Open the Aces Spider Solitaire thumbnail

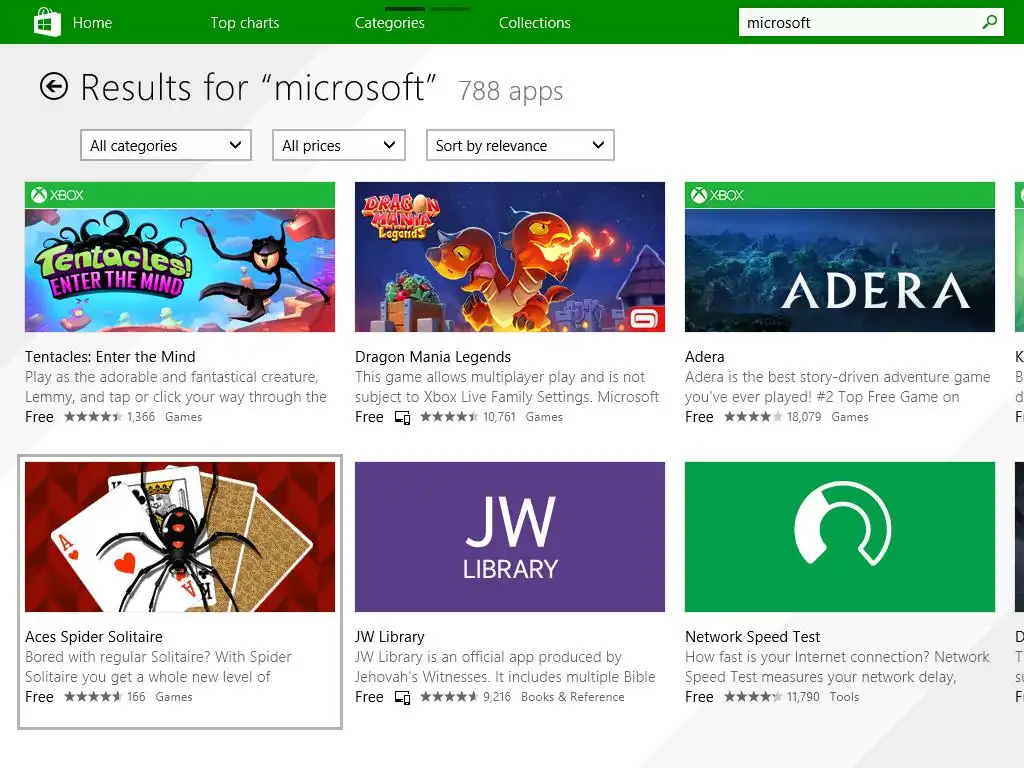[x=180, y=537]
